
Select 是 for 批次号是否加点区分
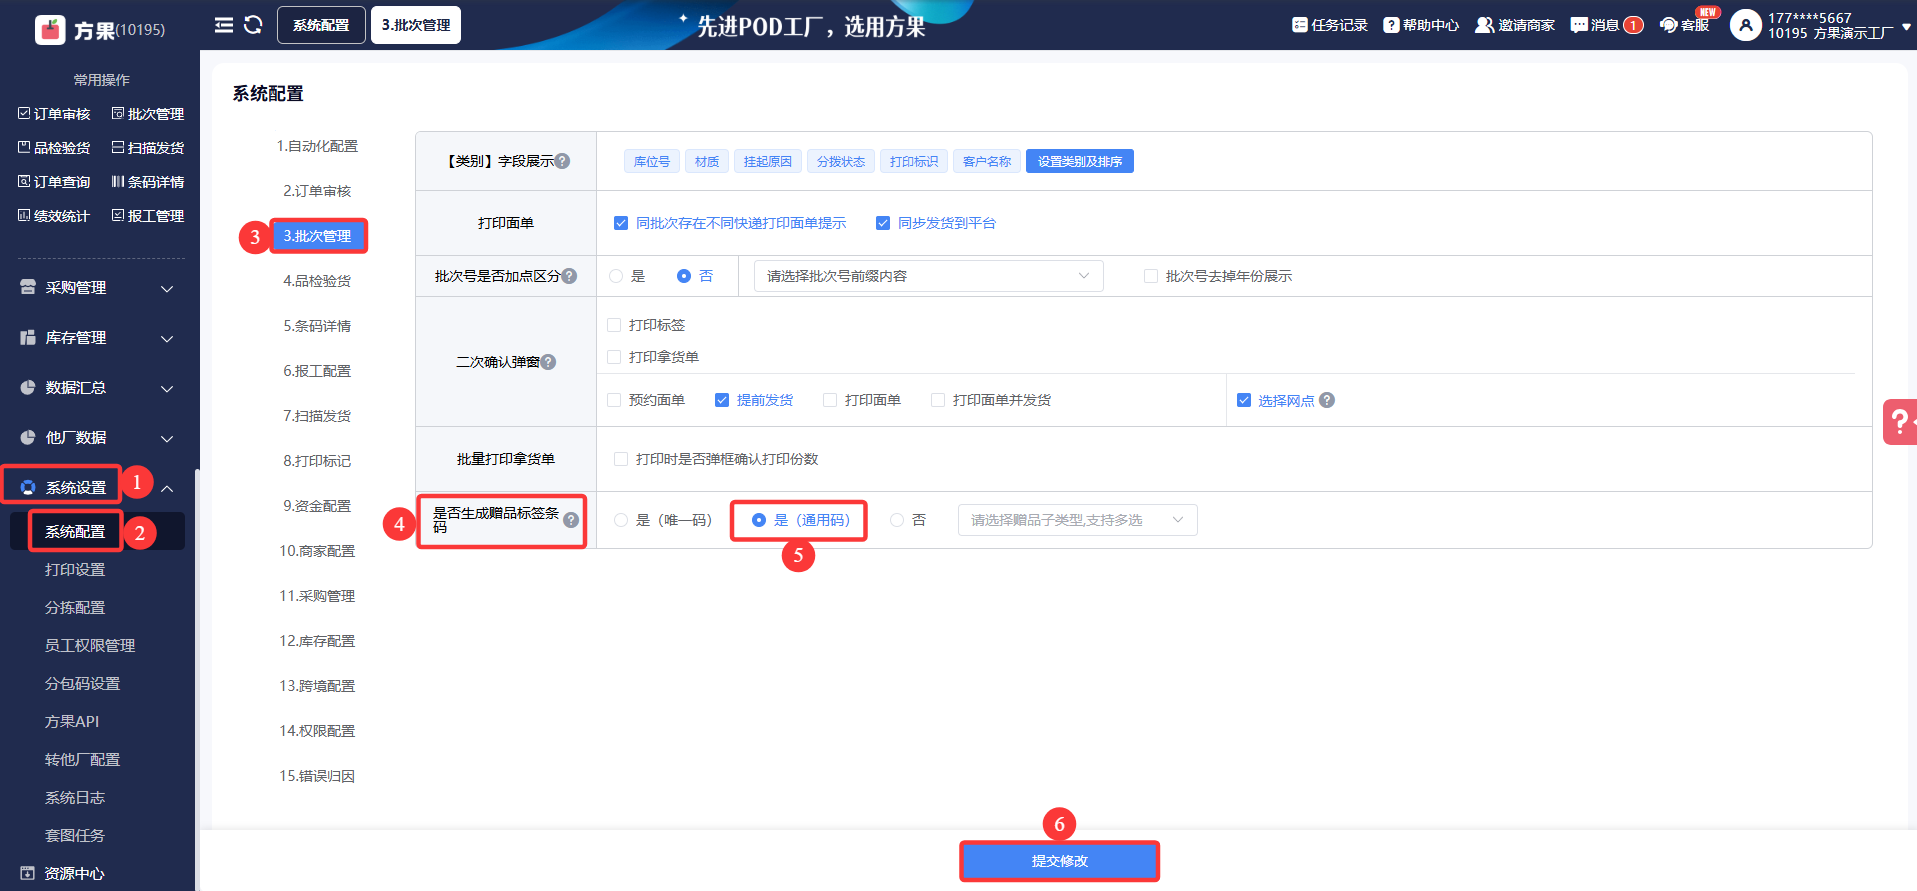616,276
